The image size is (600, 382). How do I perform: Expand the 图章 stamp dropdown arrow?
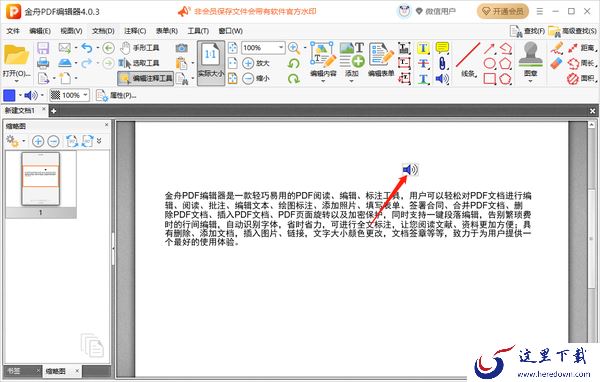530,81
